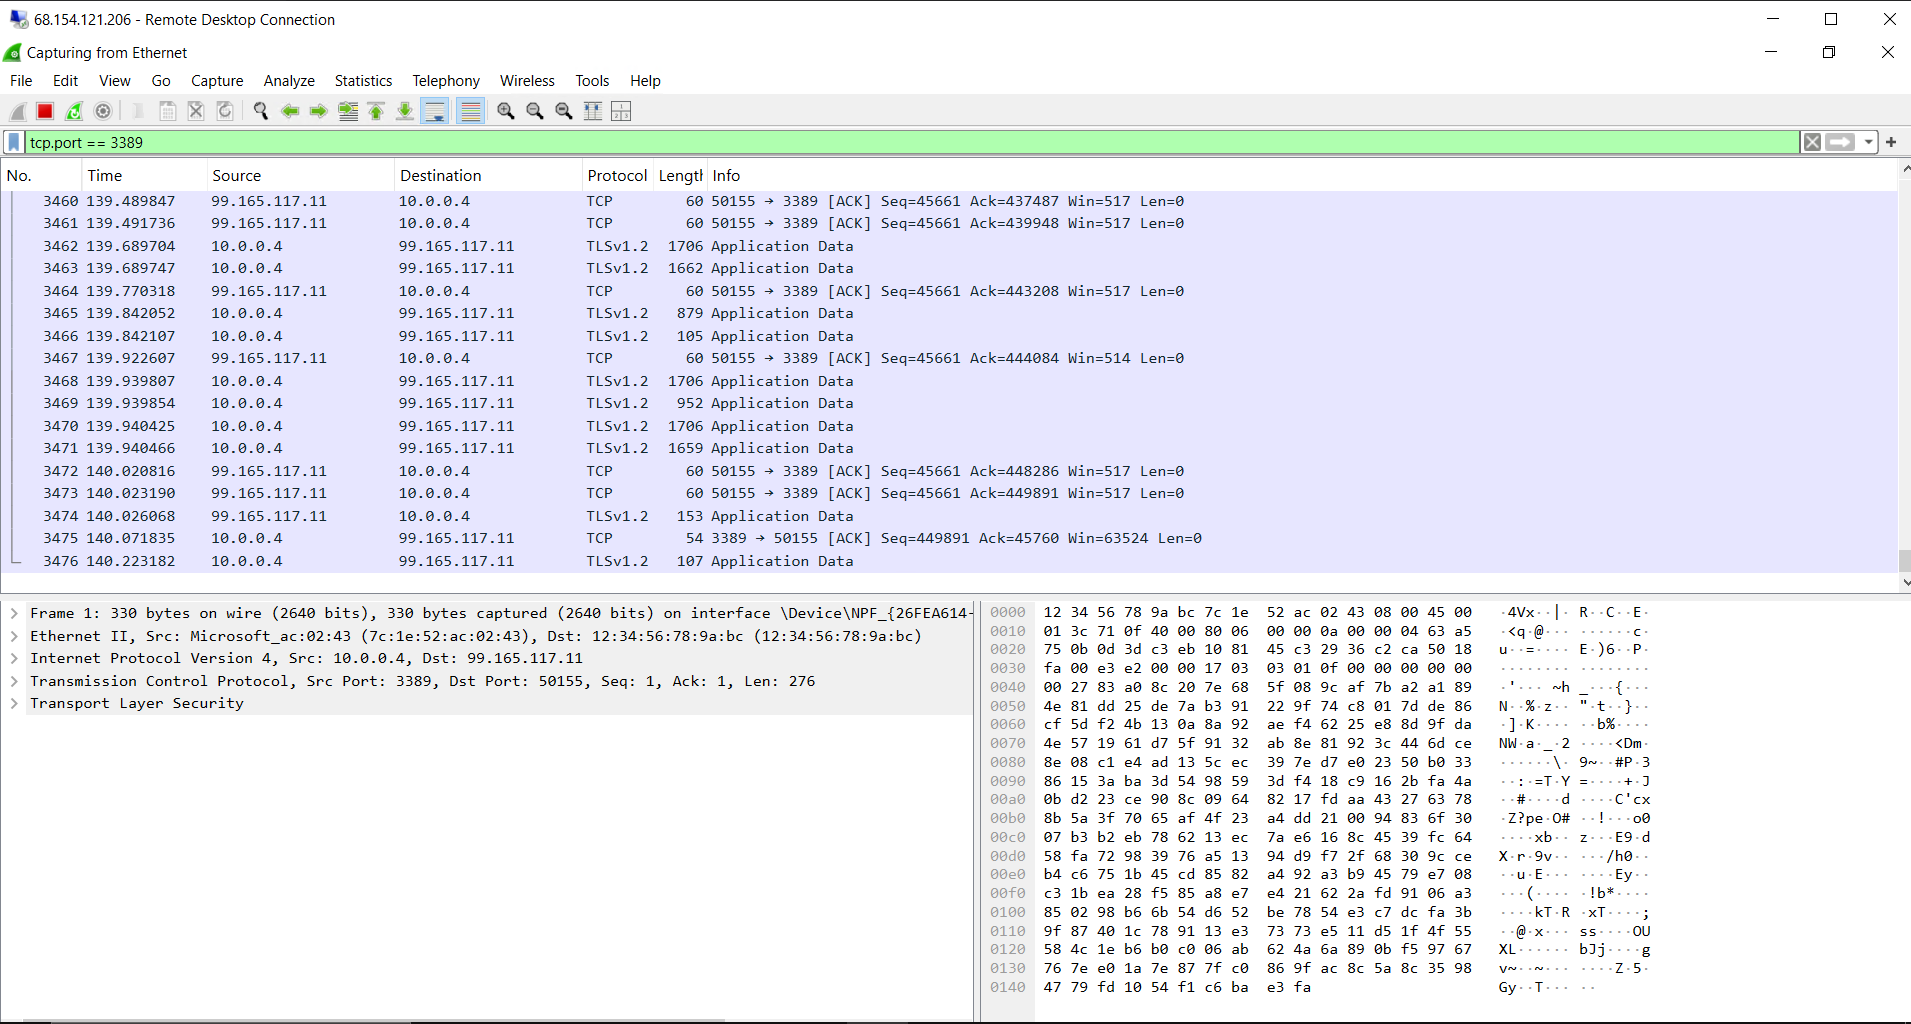Viewport: 1911px width, 1024px height.
Task: Sort packets by Source column header
Action: (300, 176)
